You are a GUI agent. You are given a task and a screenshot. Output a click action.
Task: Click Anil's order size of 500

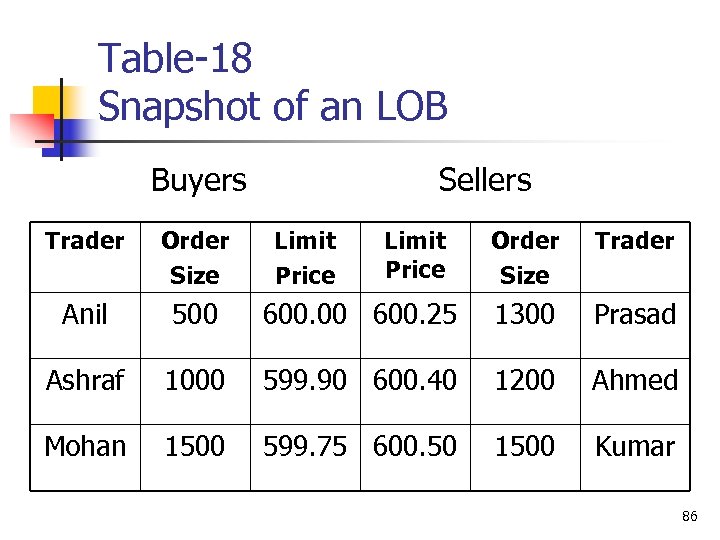click(195, 314)
